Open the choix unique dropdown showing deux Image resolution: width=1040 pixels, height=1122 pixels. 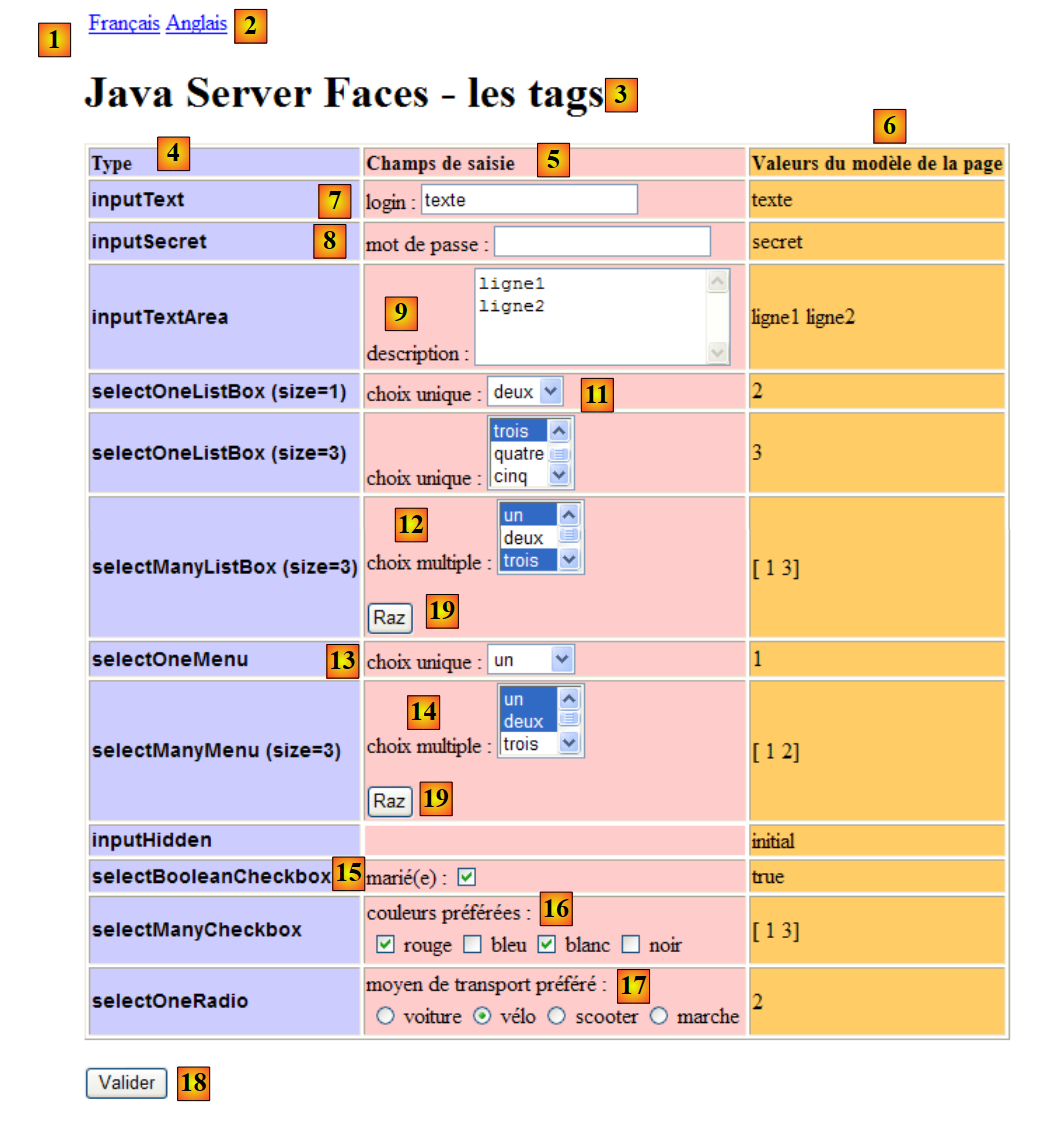tap(526, 392)
